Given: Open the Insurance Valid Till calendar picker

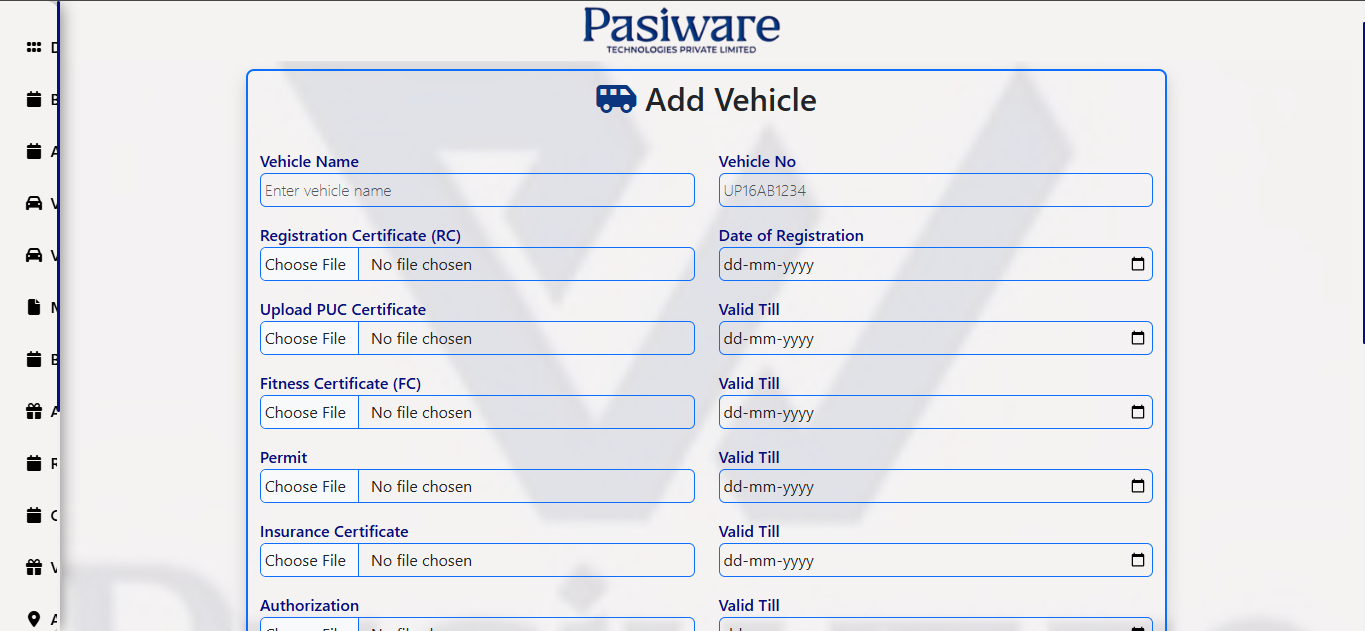Looking at the screenshot, I should (1137, 560).
